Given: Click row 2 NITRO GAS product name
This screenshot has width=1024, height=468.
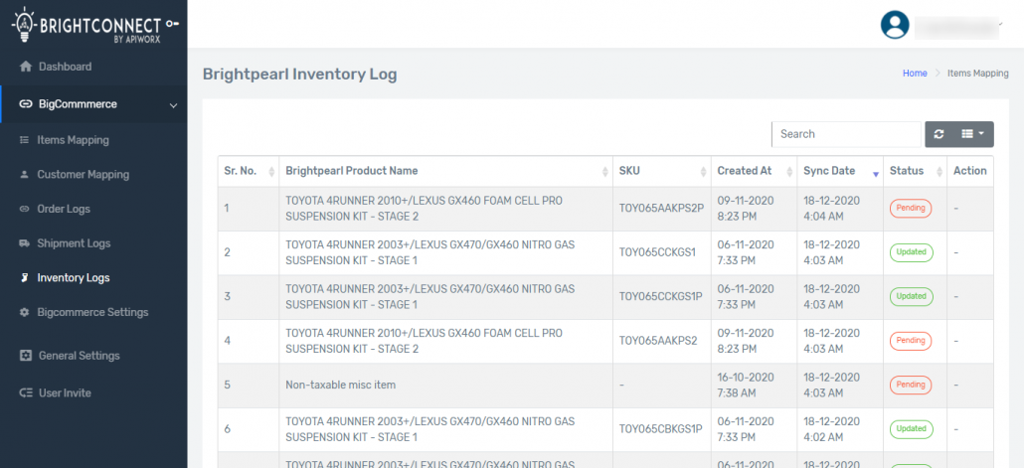Looking at the screenshot, I should [x=430, y=253].
